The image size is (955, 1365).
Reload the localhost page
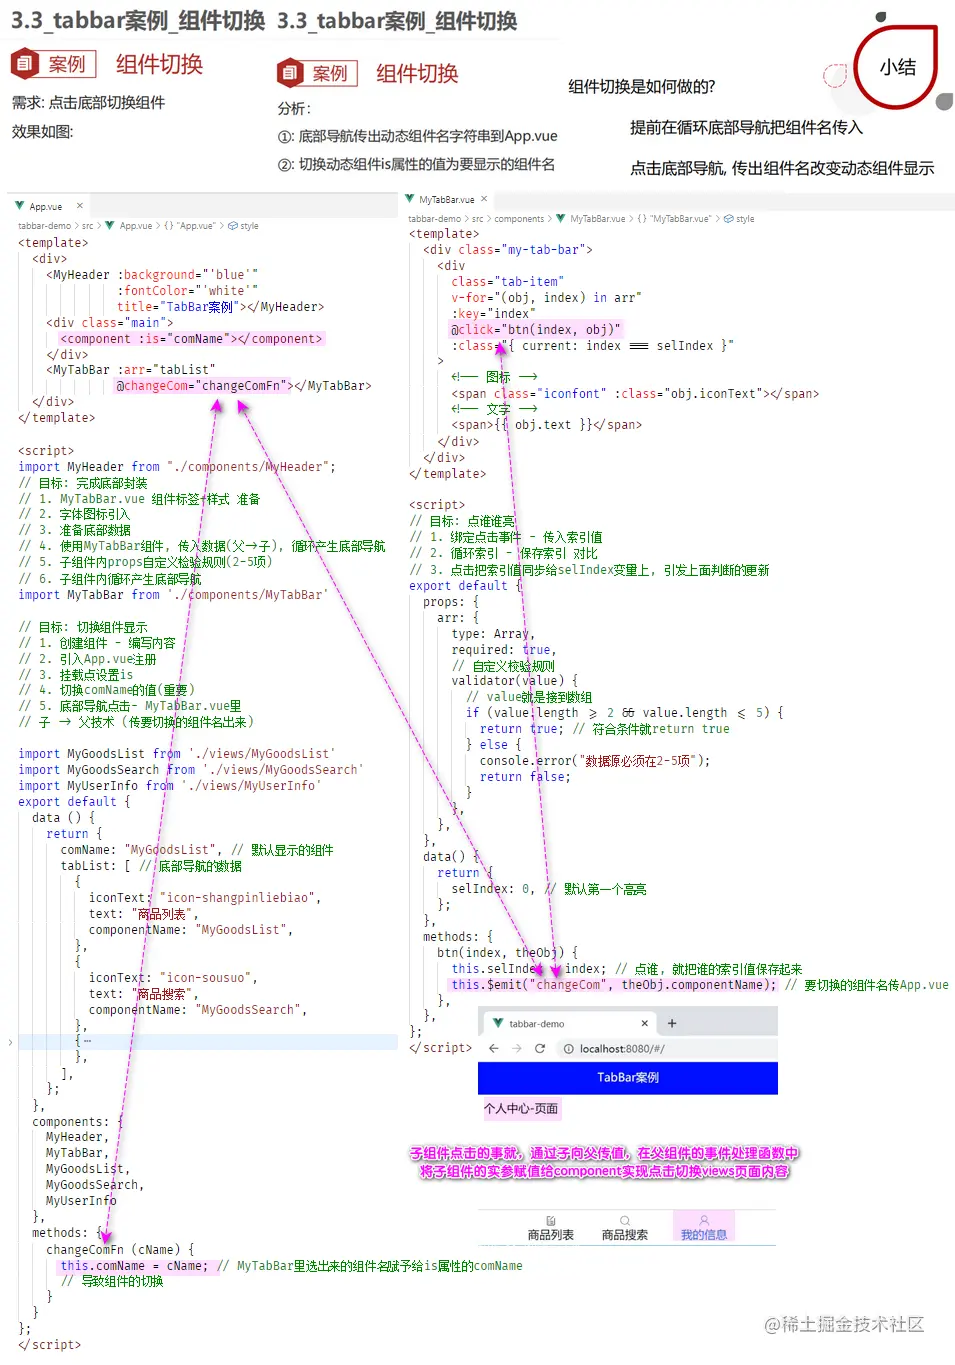(x=540, y=1048)
